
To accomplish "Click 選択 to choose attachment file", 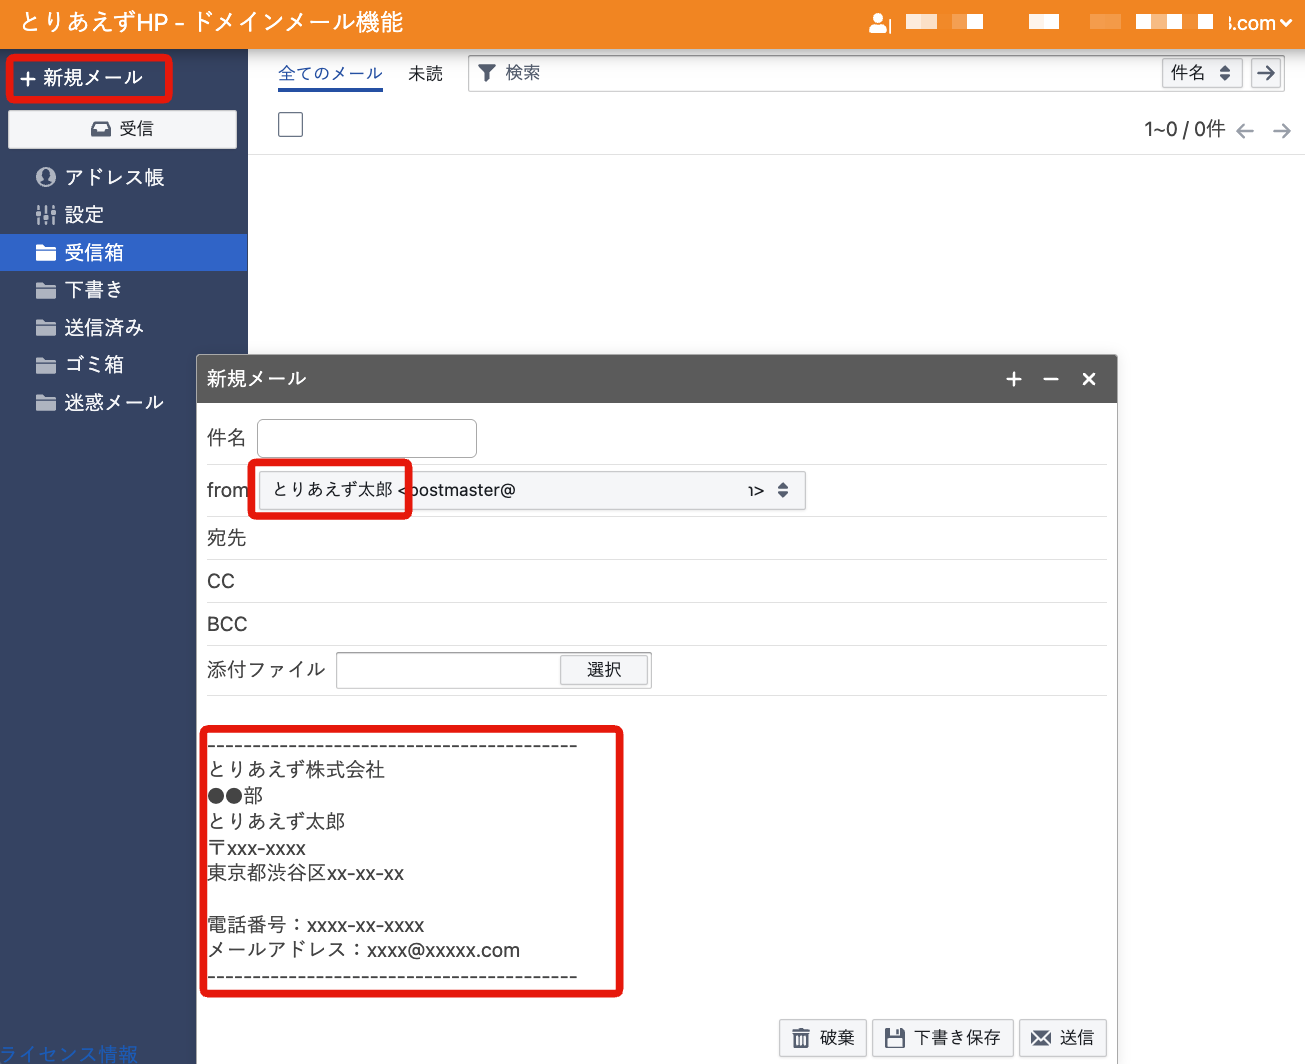I will point(604,670).
